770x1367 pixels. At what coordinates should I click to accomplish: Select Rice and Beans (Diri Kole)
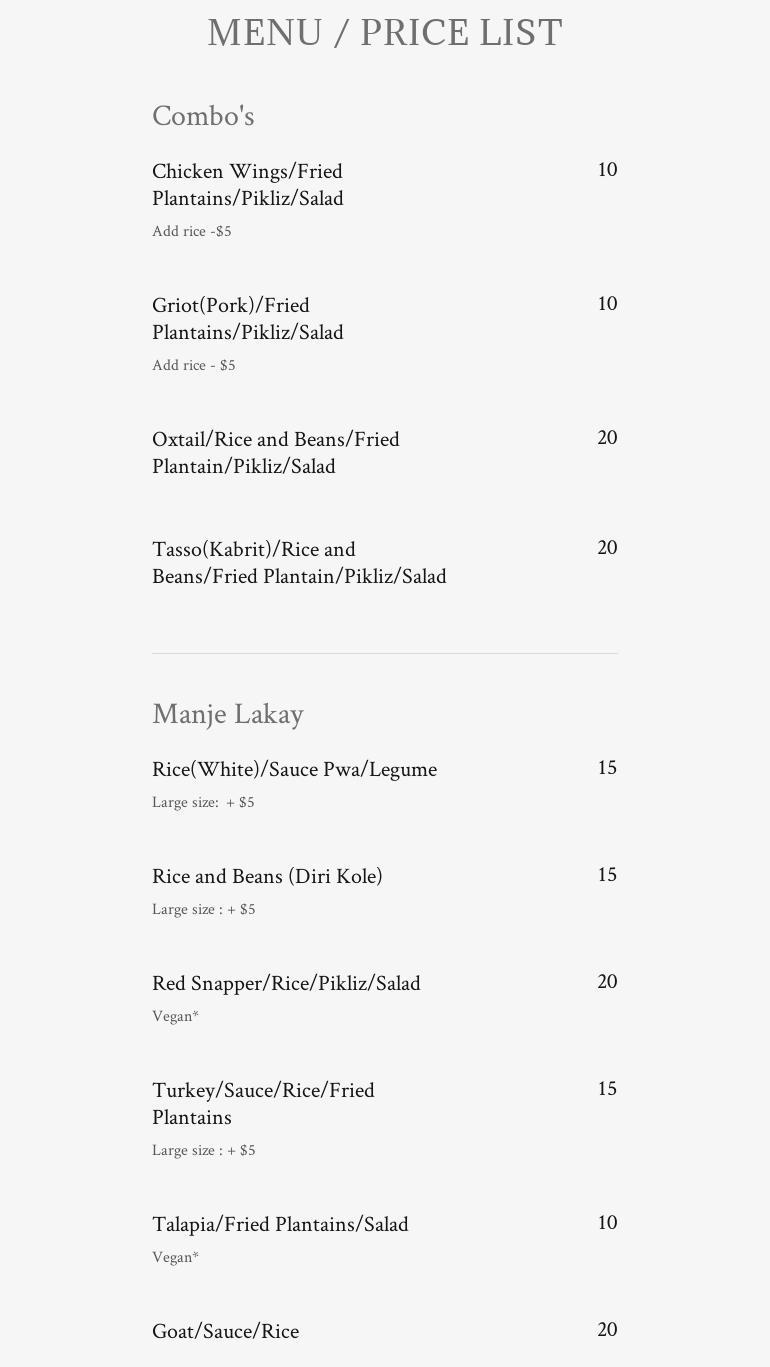(x=267, y=876)
